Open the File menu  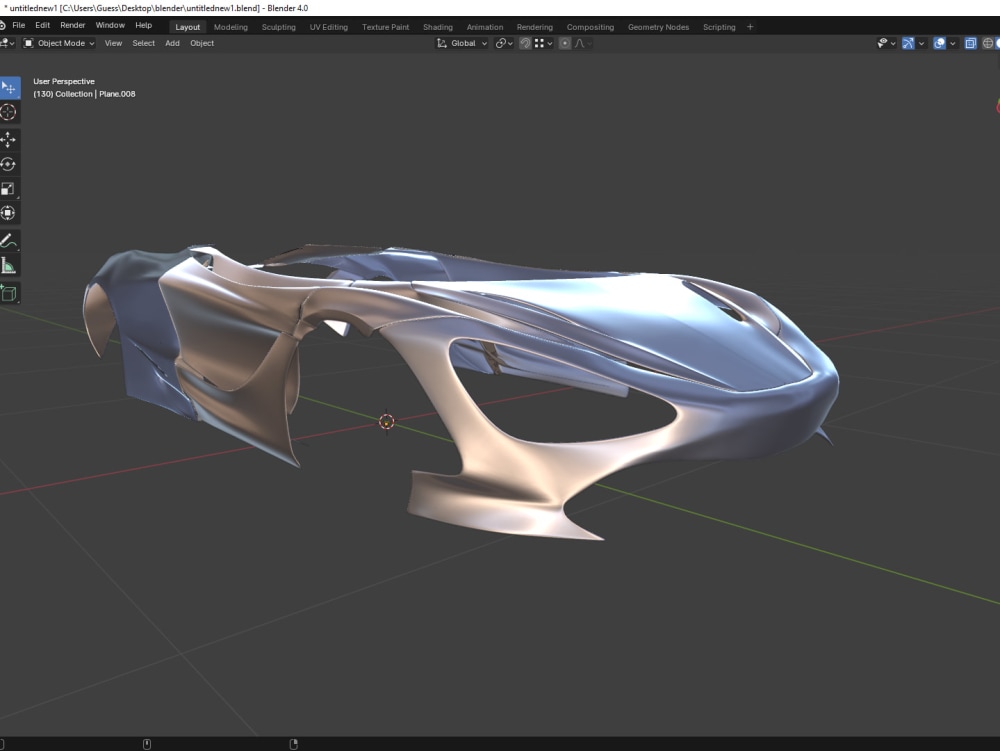pyautogui.click(x=18, y=26)
